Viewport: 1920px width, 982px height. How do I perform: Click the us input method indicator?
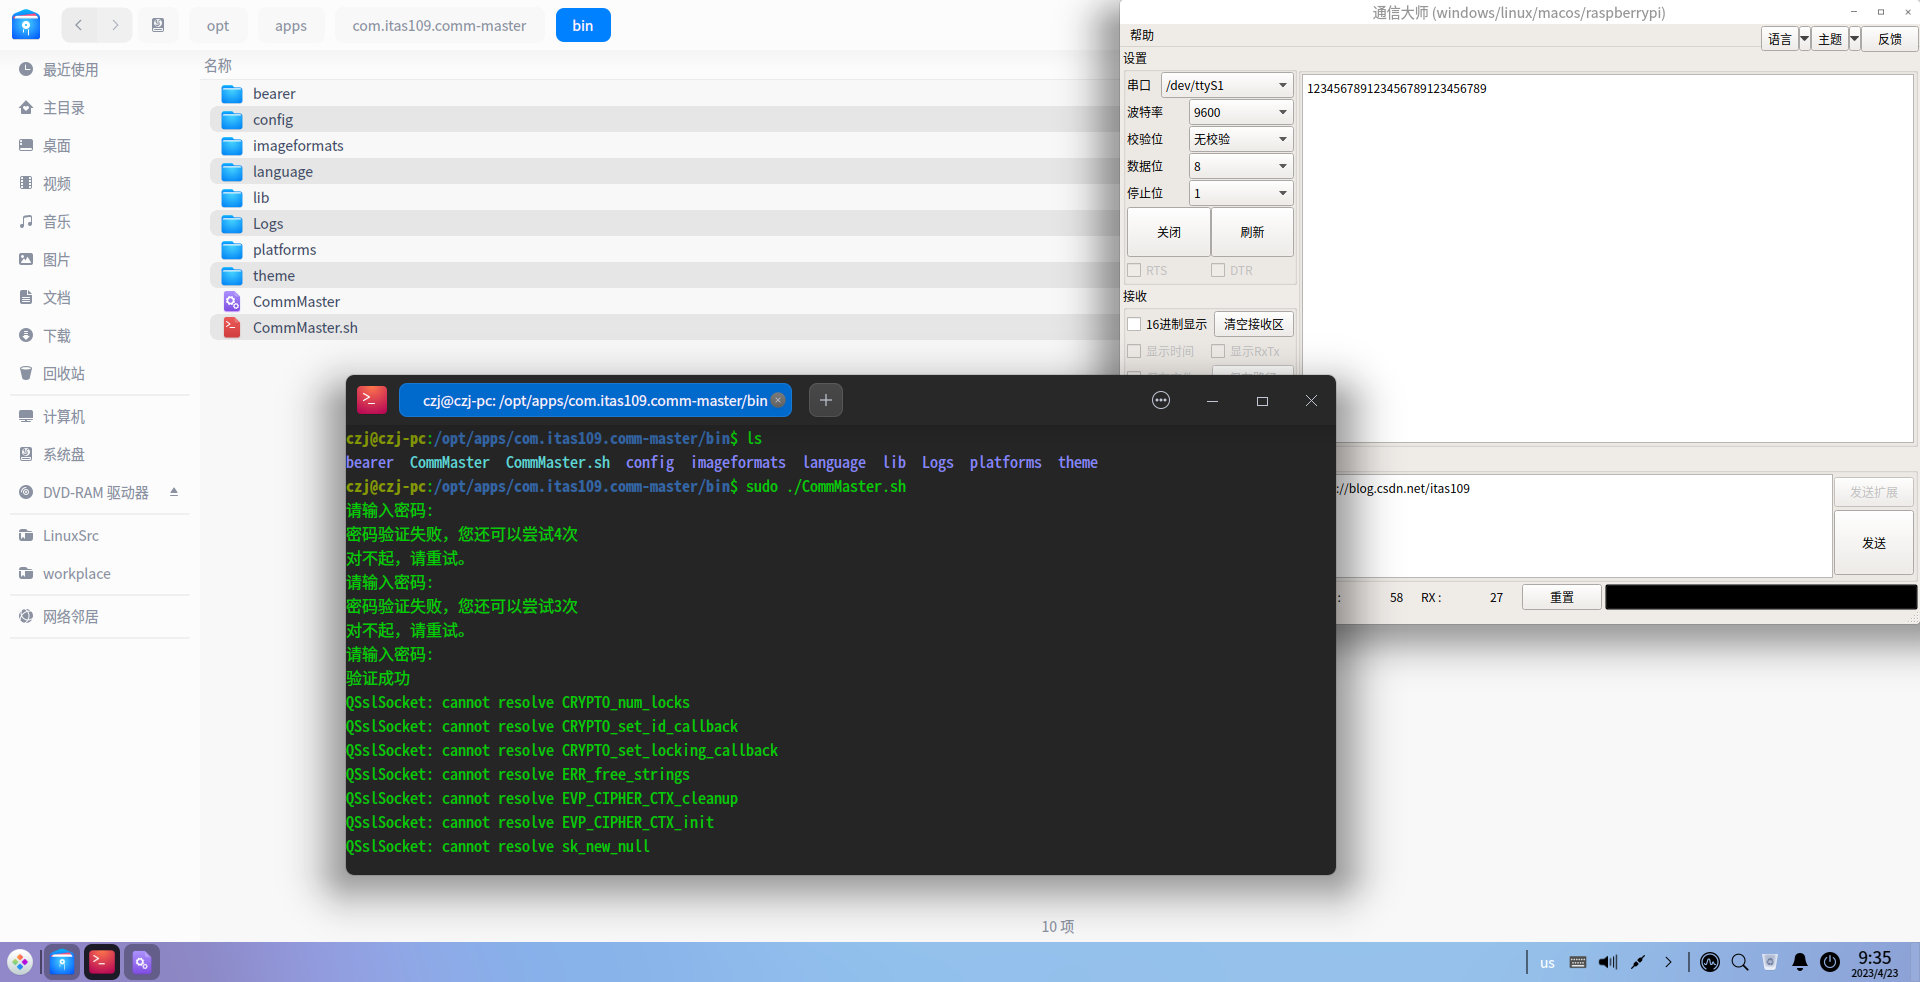click(x=1548, y=963)
